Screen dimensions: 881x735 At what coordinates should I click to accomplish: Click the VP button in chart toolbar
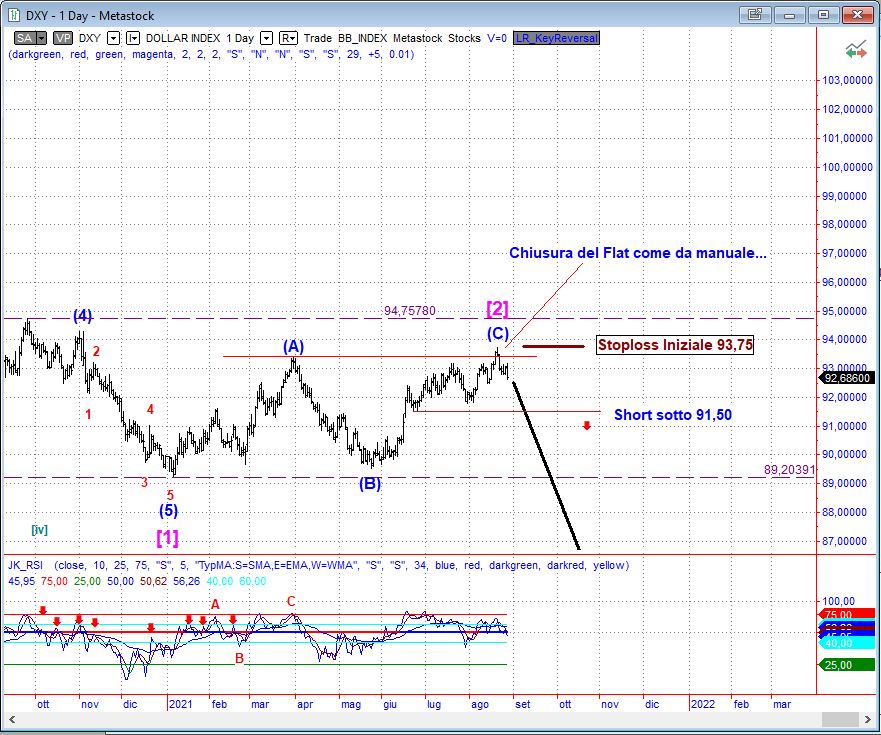pyautogui.click(x=62, y=38)
